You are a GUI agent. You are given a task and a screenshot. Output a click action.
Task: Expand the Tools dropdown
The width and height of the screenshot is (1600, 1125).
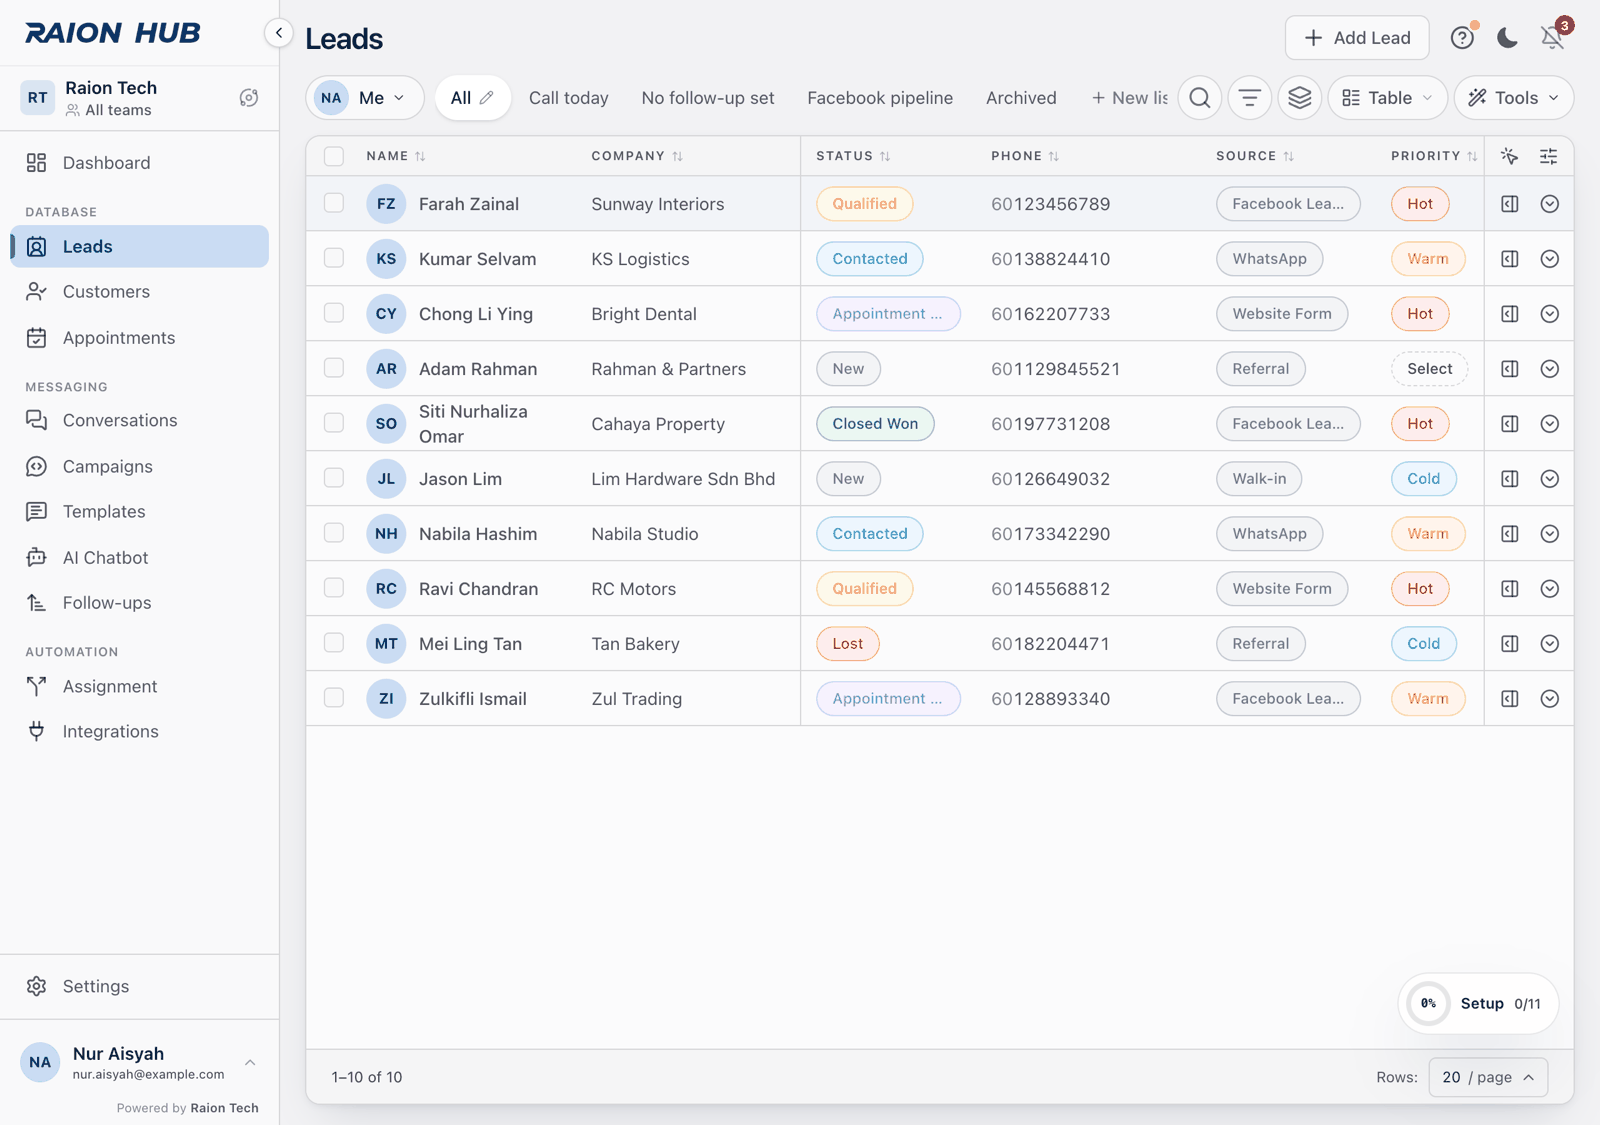pos(1514,98)
